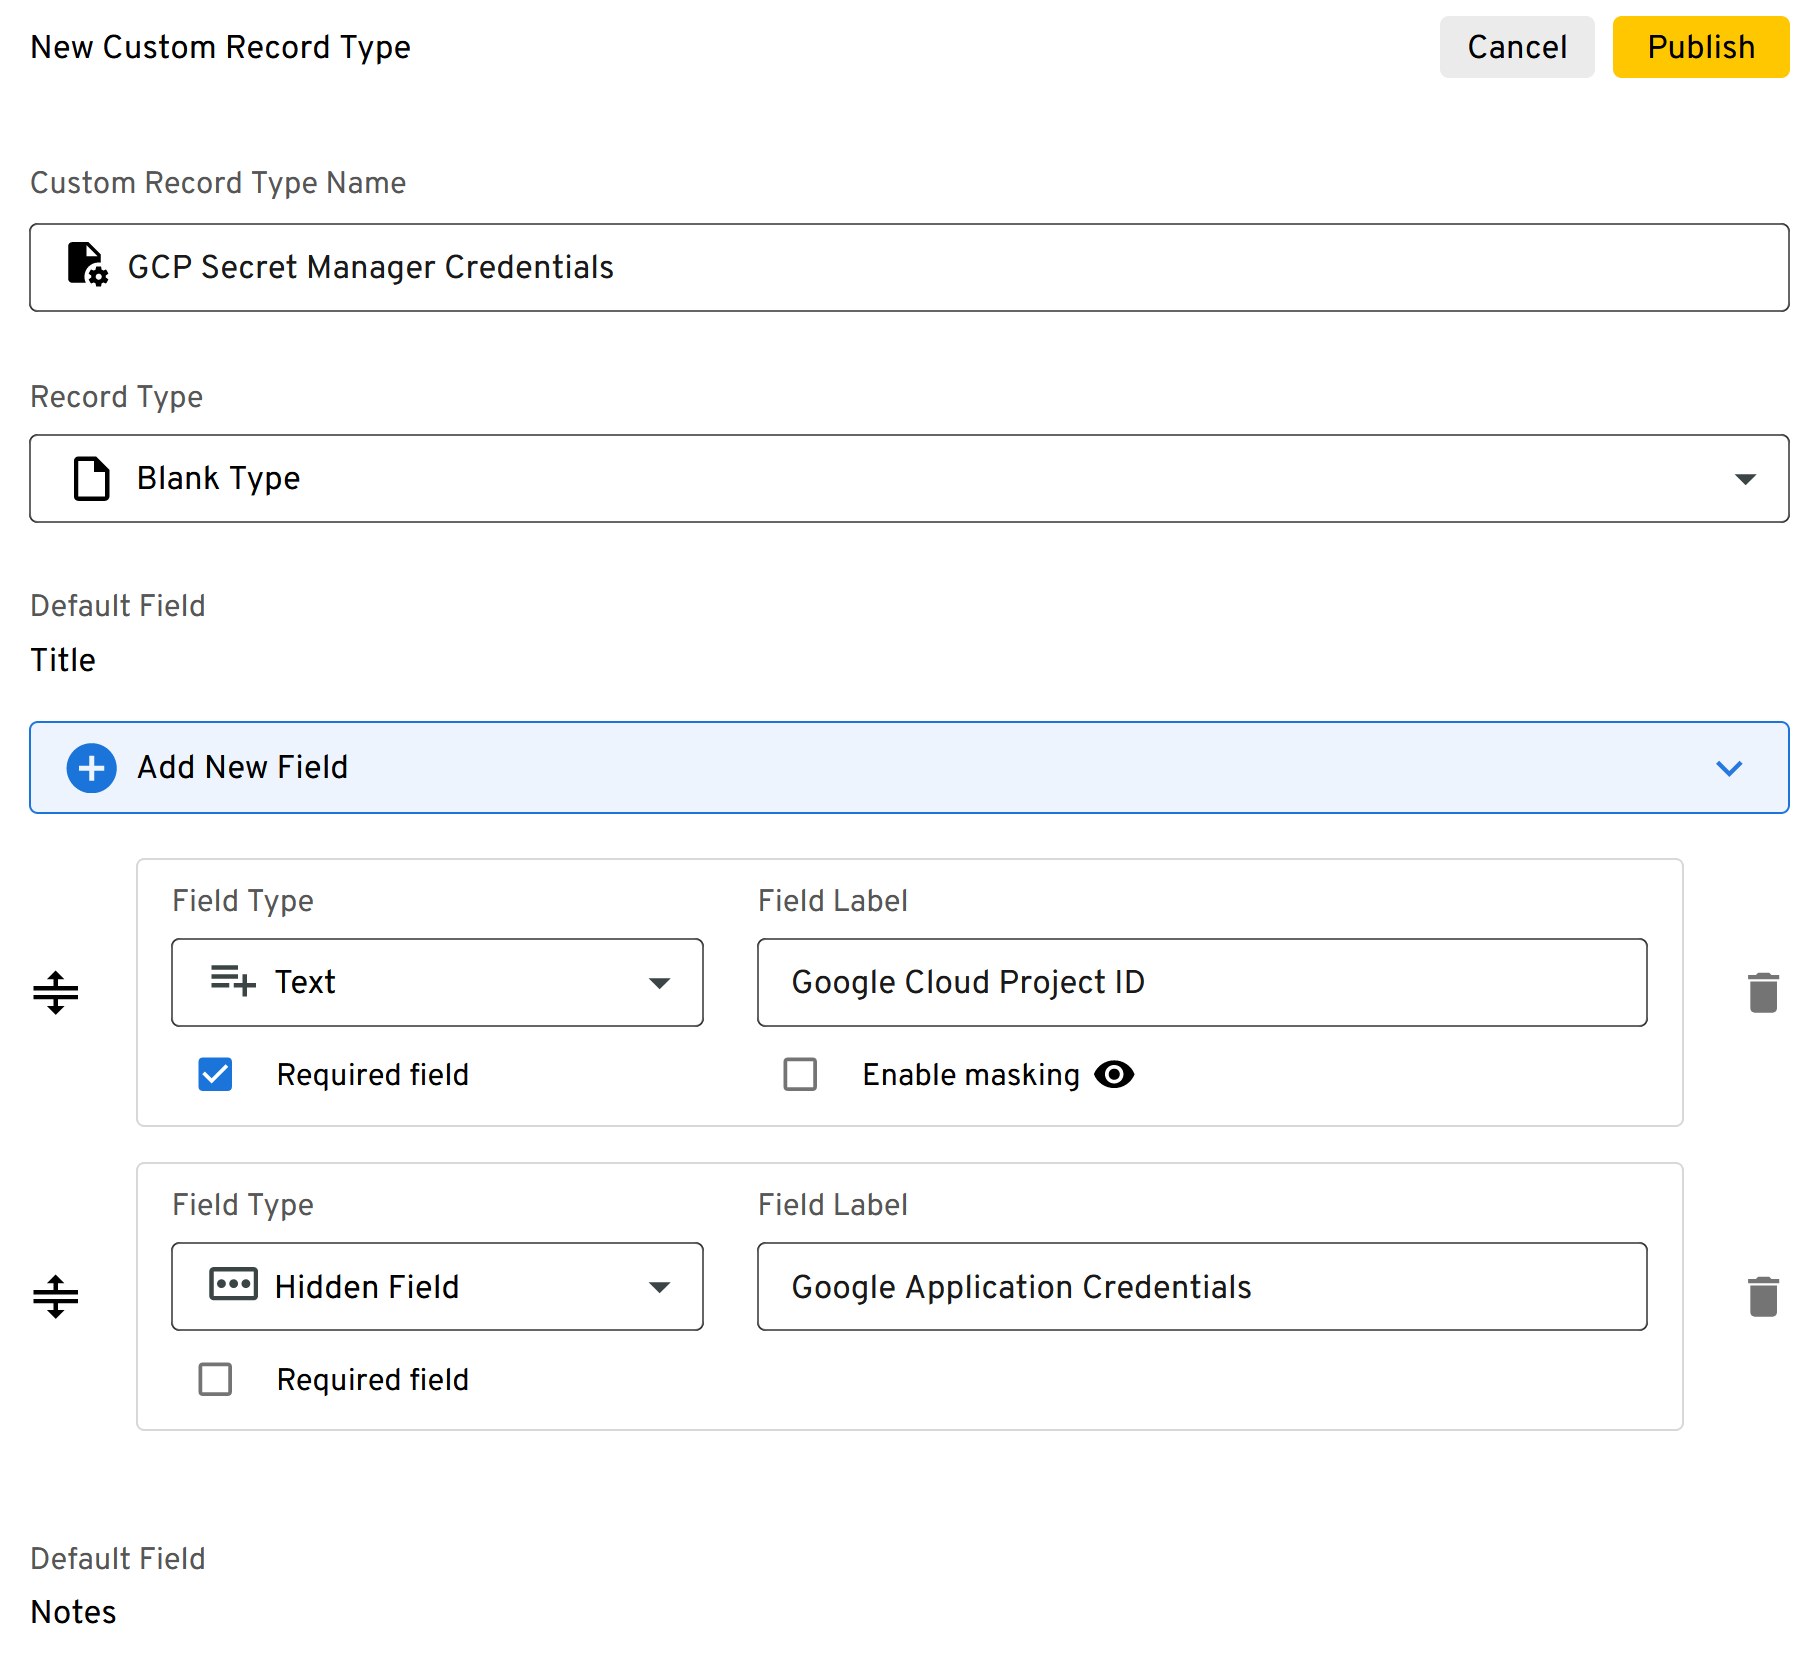Screen dimensions: 1812x1653
Task: Click the Text field type icon
Action: click(231, 982)
